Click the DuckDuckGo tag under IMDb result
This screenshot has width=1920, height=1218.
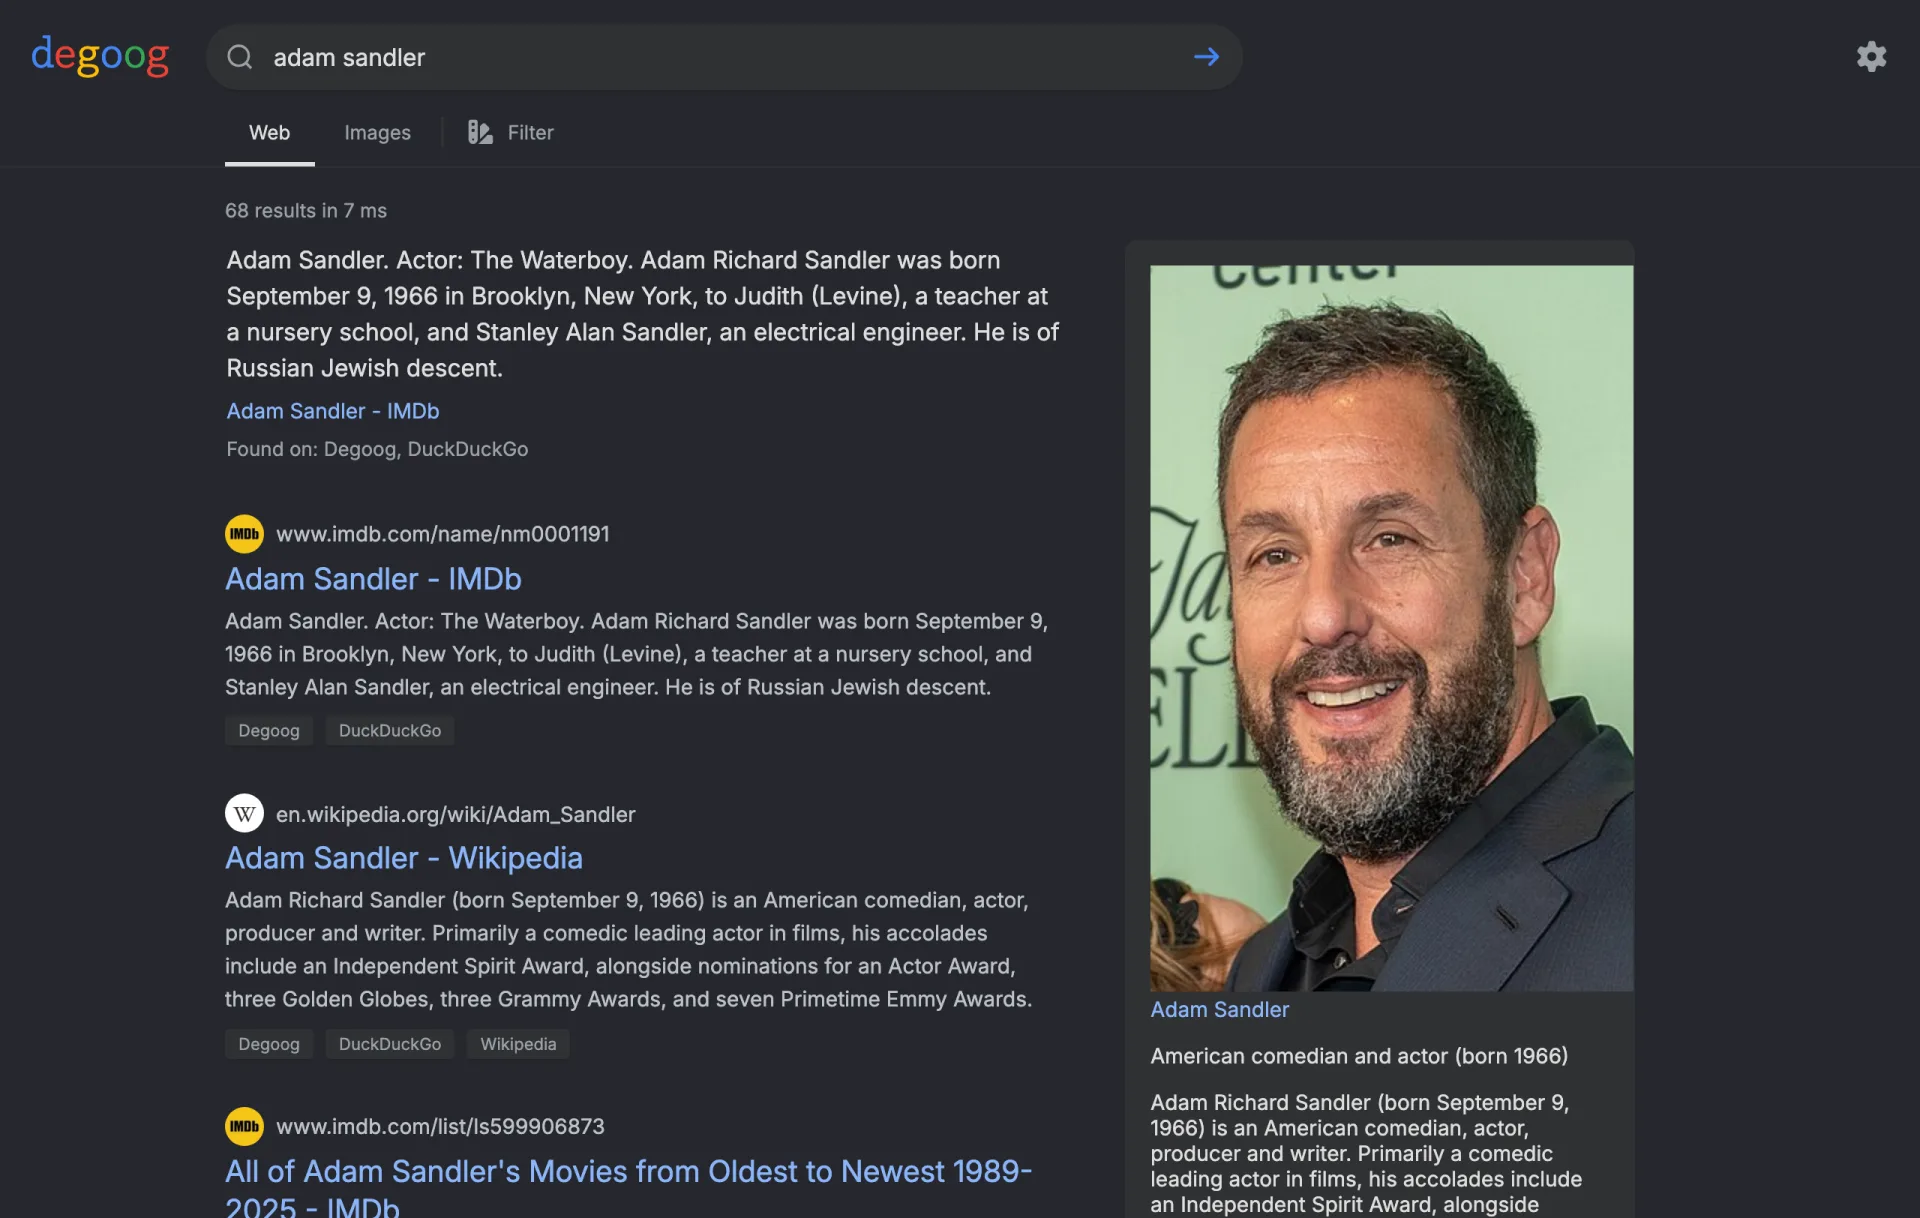pos(389,731)
